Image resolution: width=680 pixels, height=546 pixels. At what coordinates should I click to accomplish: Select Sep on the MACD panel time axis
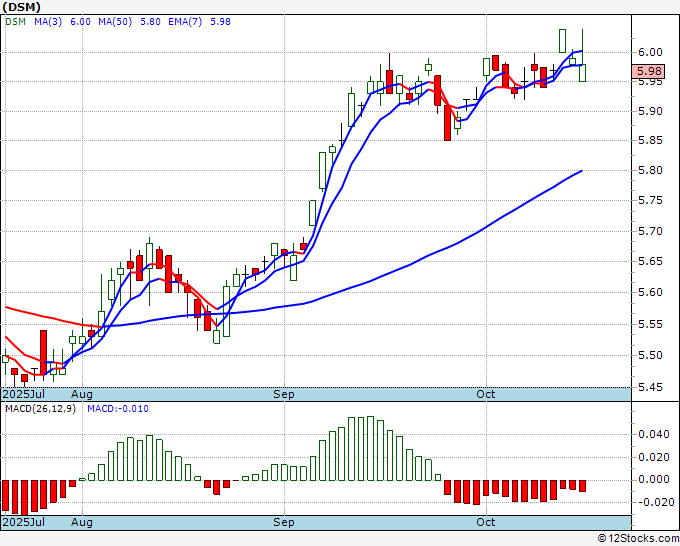pos(284,522)
